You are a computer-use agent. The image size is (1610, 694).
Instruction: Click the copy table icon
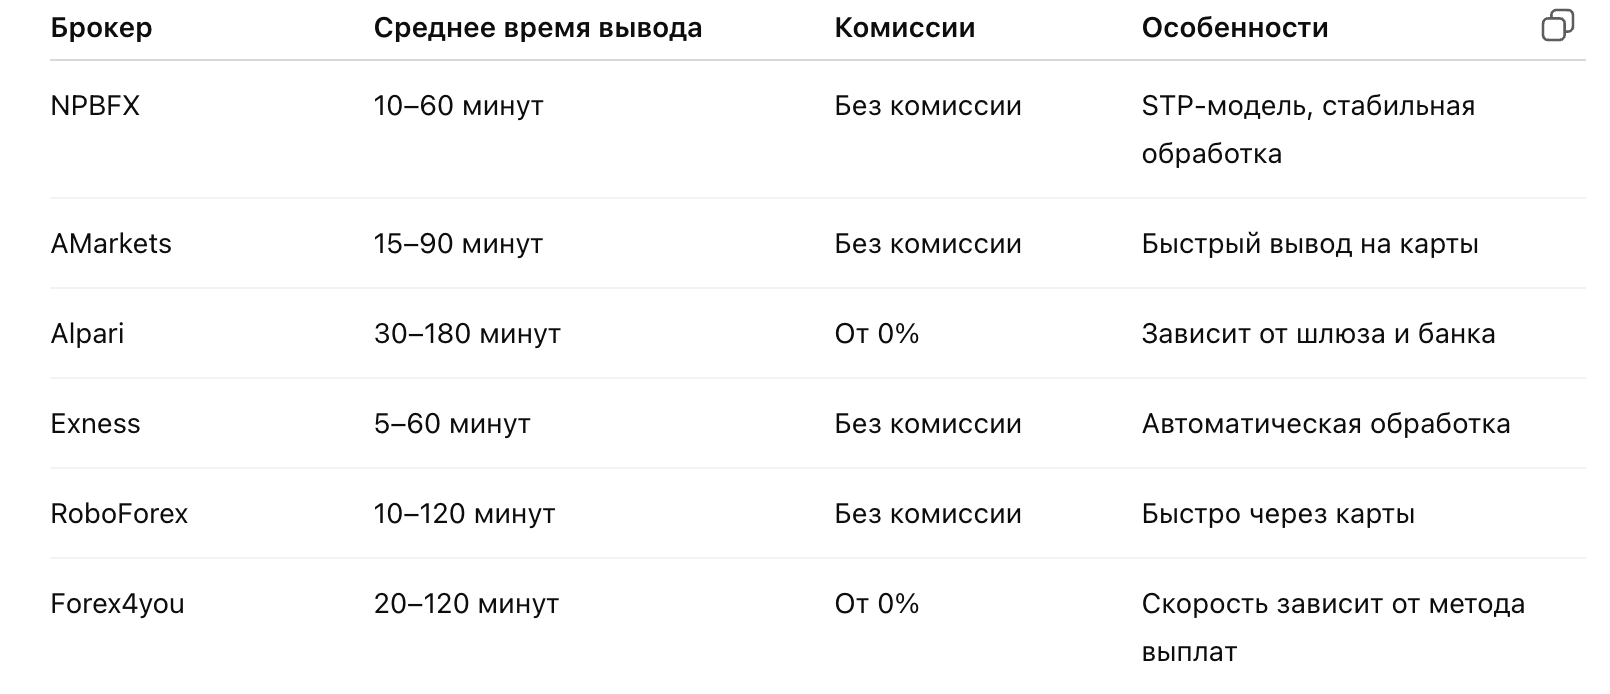1558,26
